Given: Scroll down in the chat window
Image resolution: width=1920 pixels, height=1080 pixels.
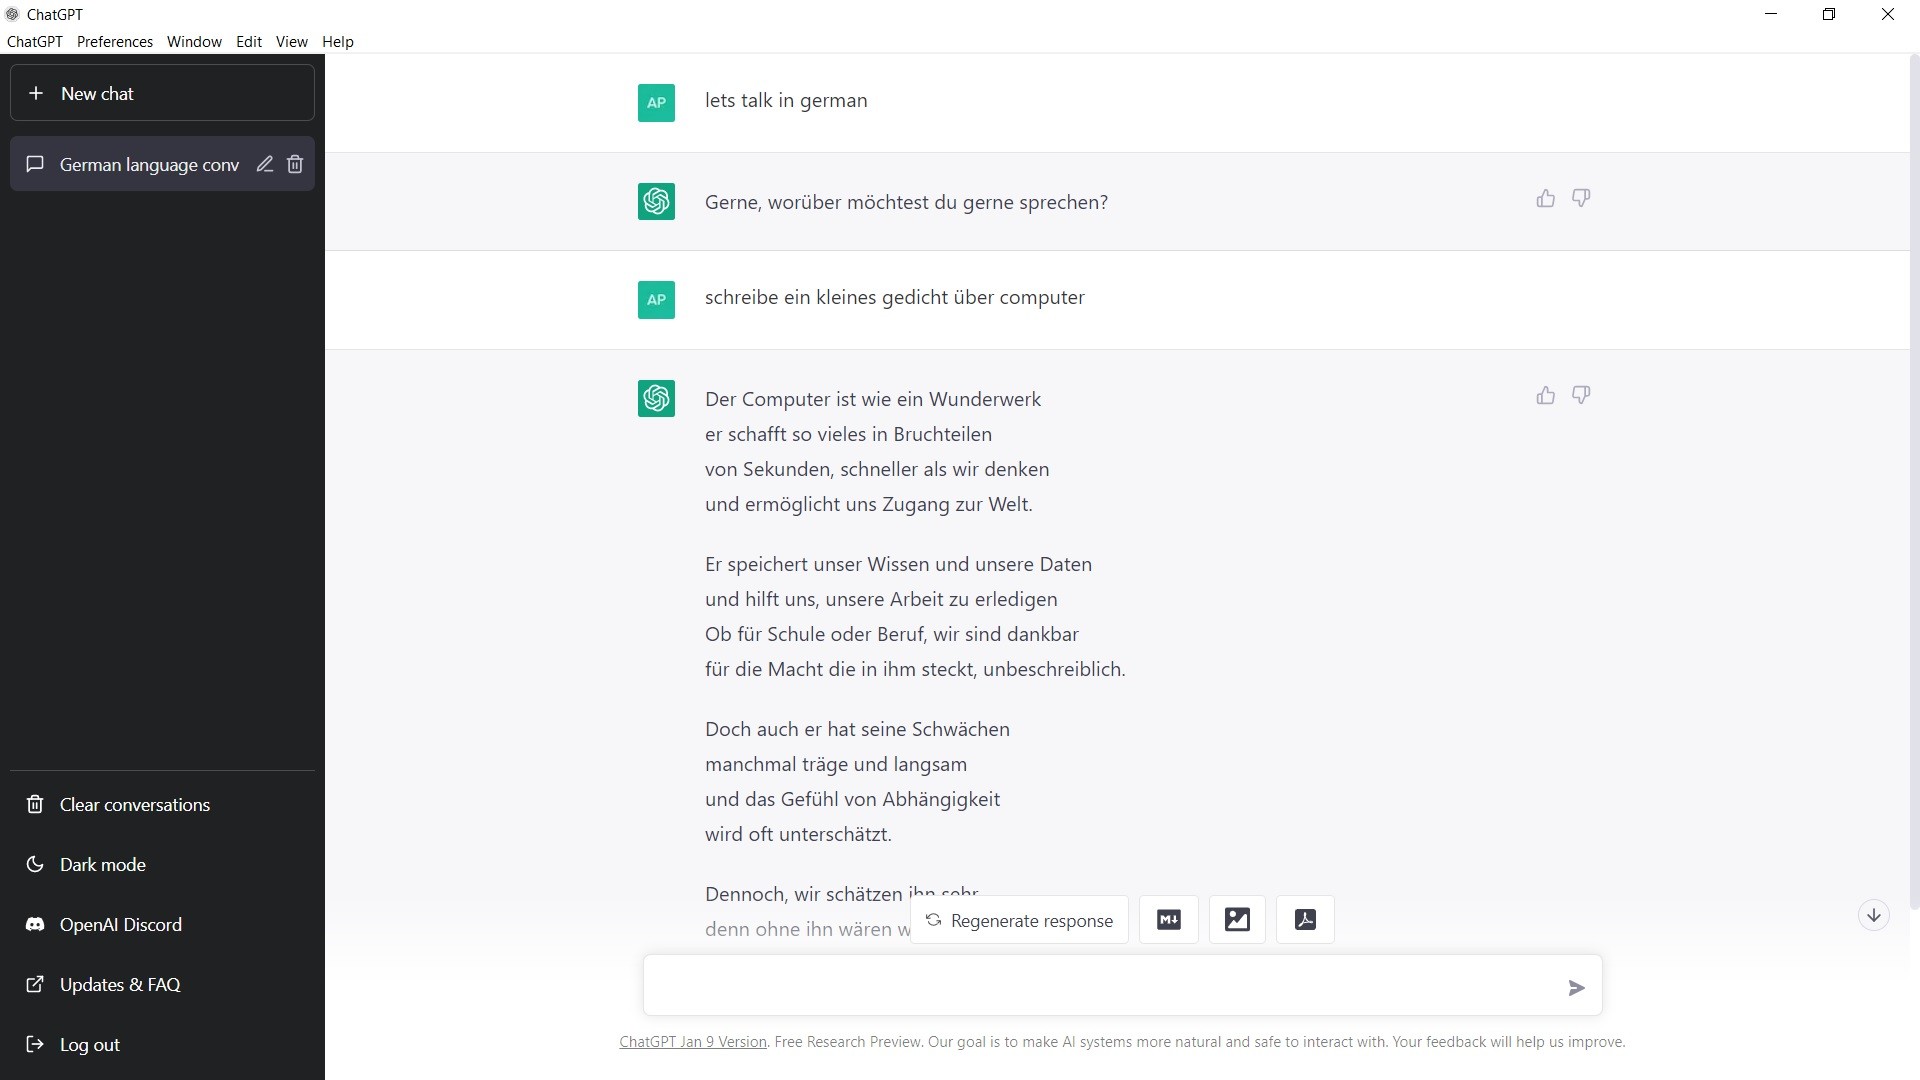Looking at the screenshot, I should pos(1874,914).
